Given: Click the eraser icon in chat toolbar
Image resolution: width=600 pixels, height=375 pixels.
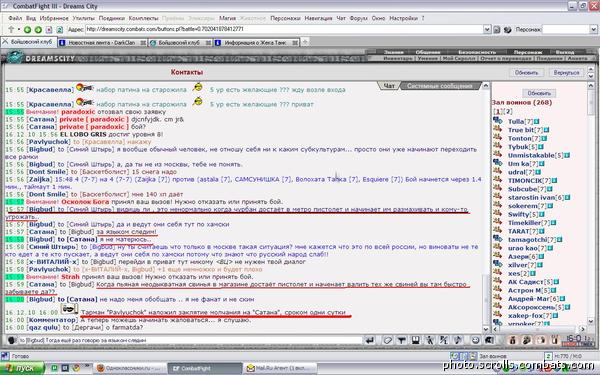Looking at the screenshot, I should (387, 340).
